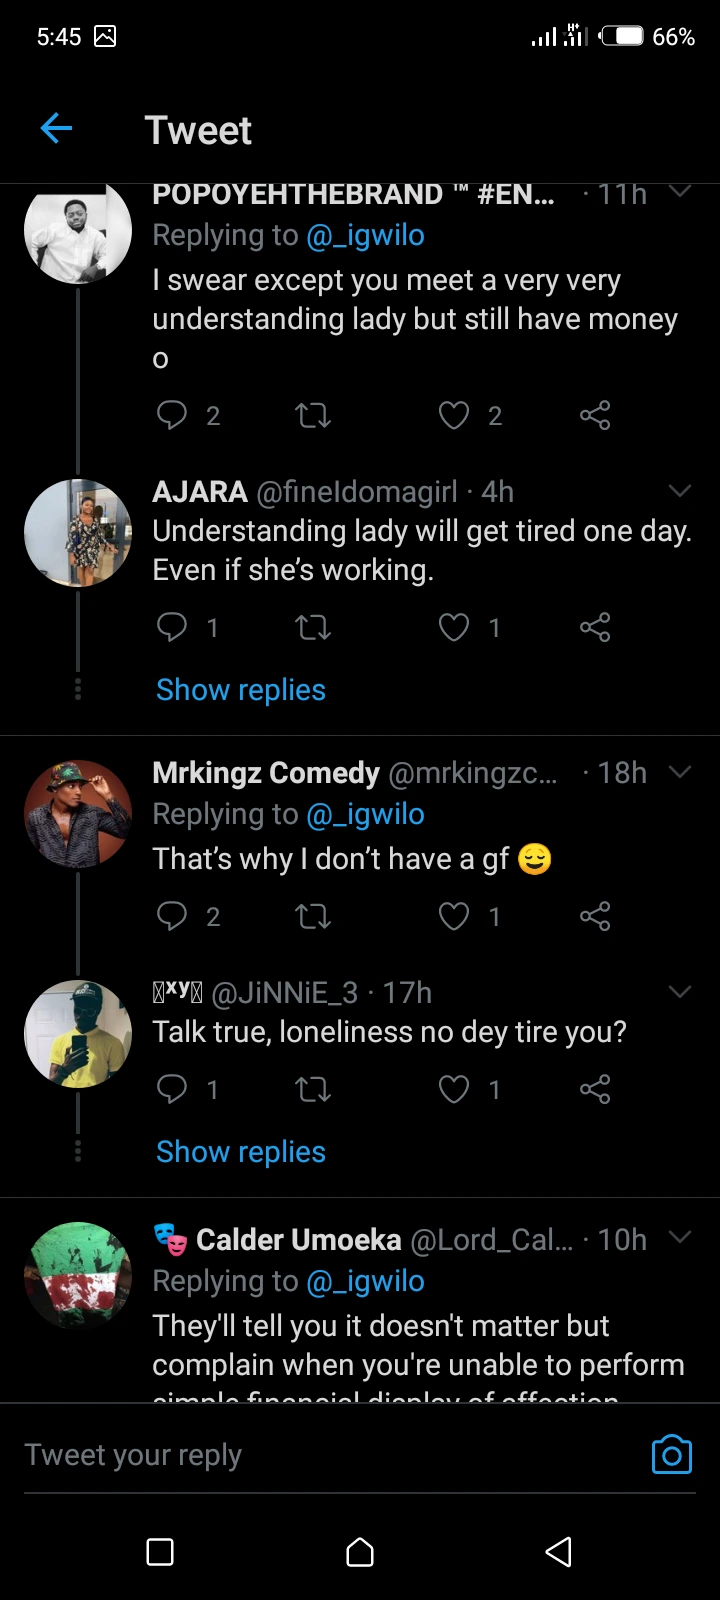Like POPOYEHTHEBRAND's tweet

click(x=454, y=415)
